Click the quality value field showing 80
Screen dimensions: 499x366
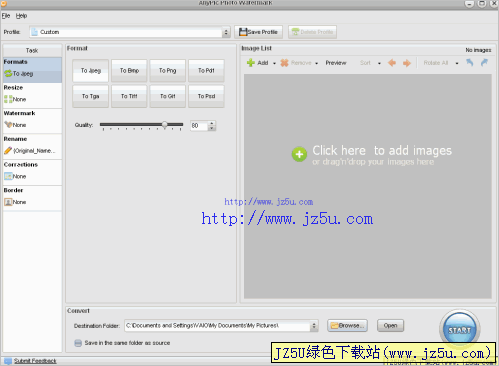click(199, 126)
